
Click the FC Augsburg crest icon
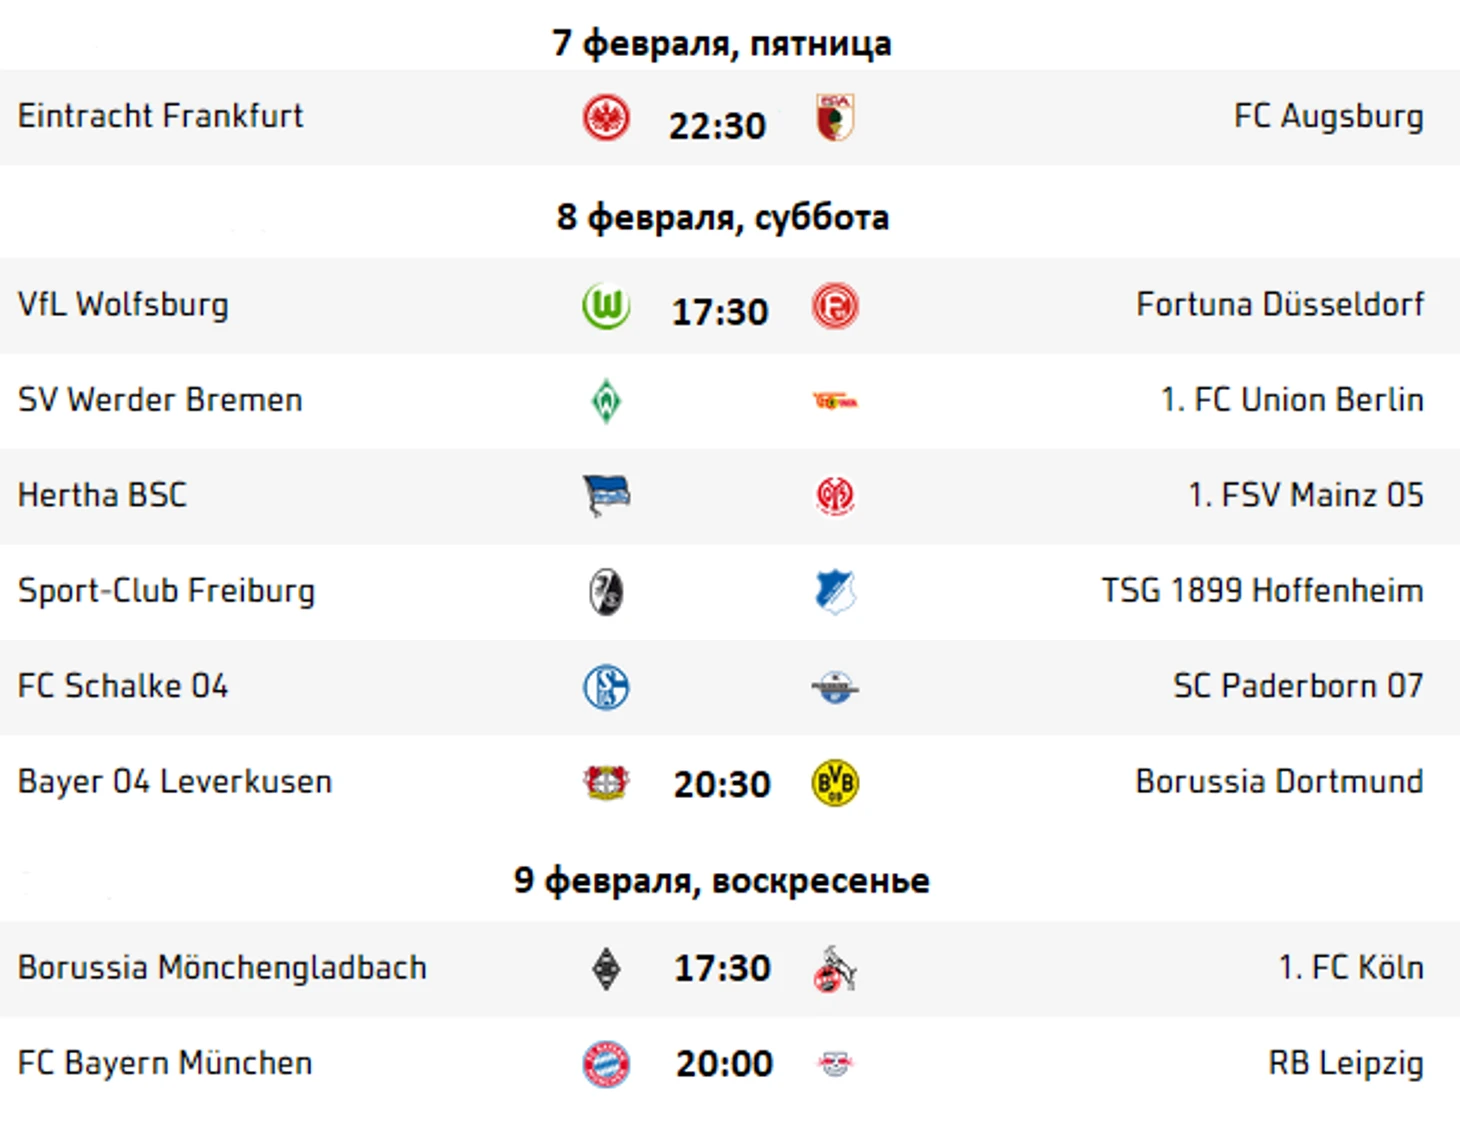coord(835,118)
